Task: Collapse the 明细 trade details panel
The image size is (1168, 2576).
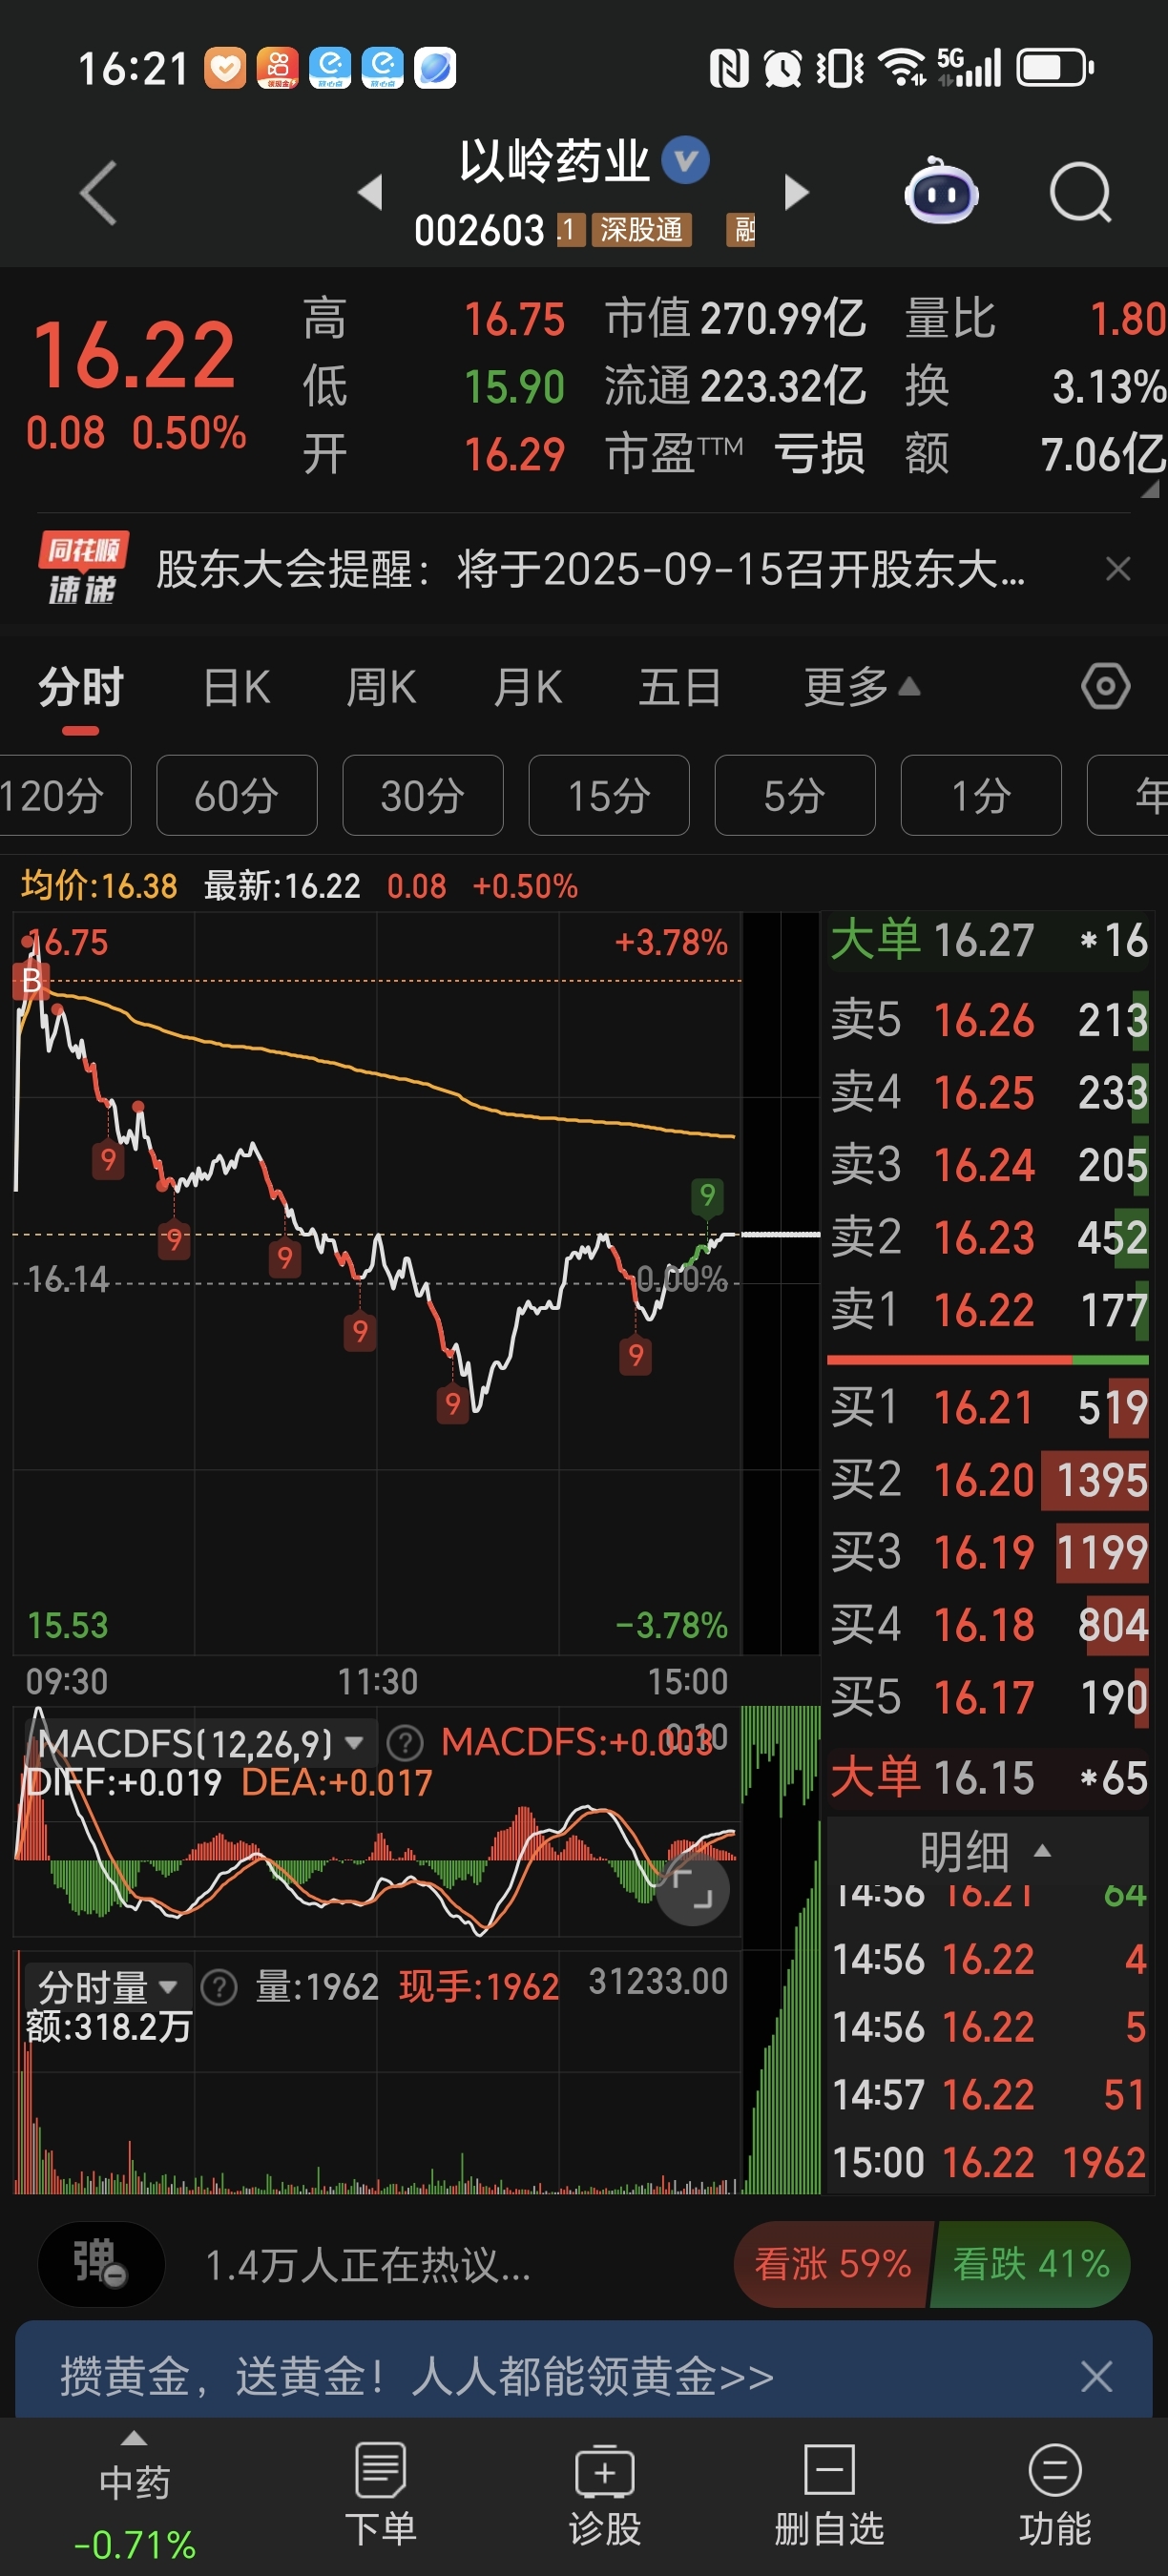Action: click(x=986, y=1852)
